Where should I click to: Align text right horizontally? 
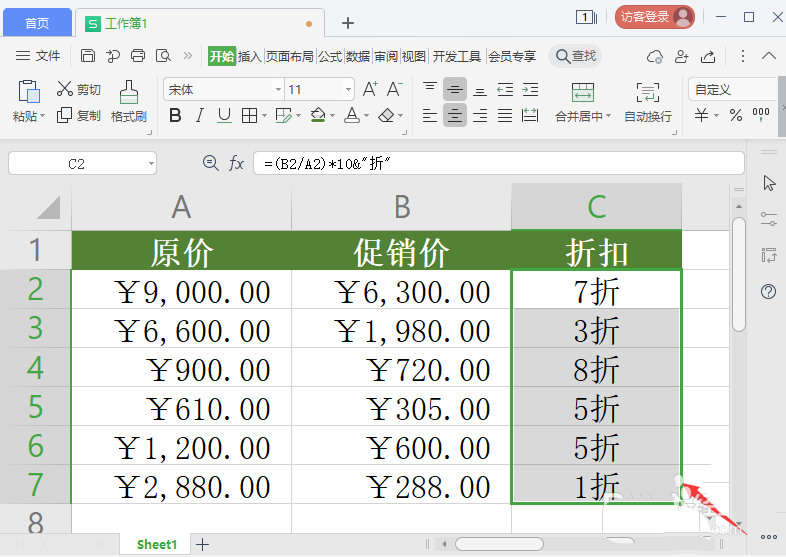pyautogui.click(x=480, y=116)
